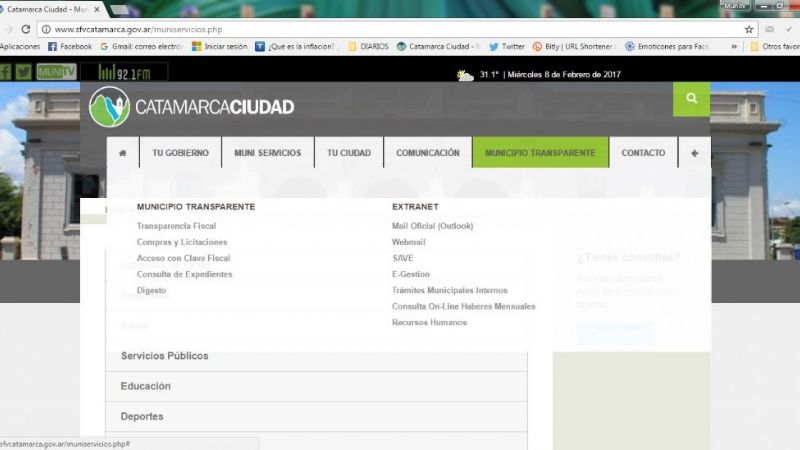
Task: Click the EXTRANET column heading
Action: pyautogui.click(x=415, y=207)
